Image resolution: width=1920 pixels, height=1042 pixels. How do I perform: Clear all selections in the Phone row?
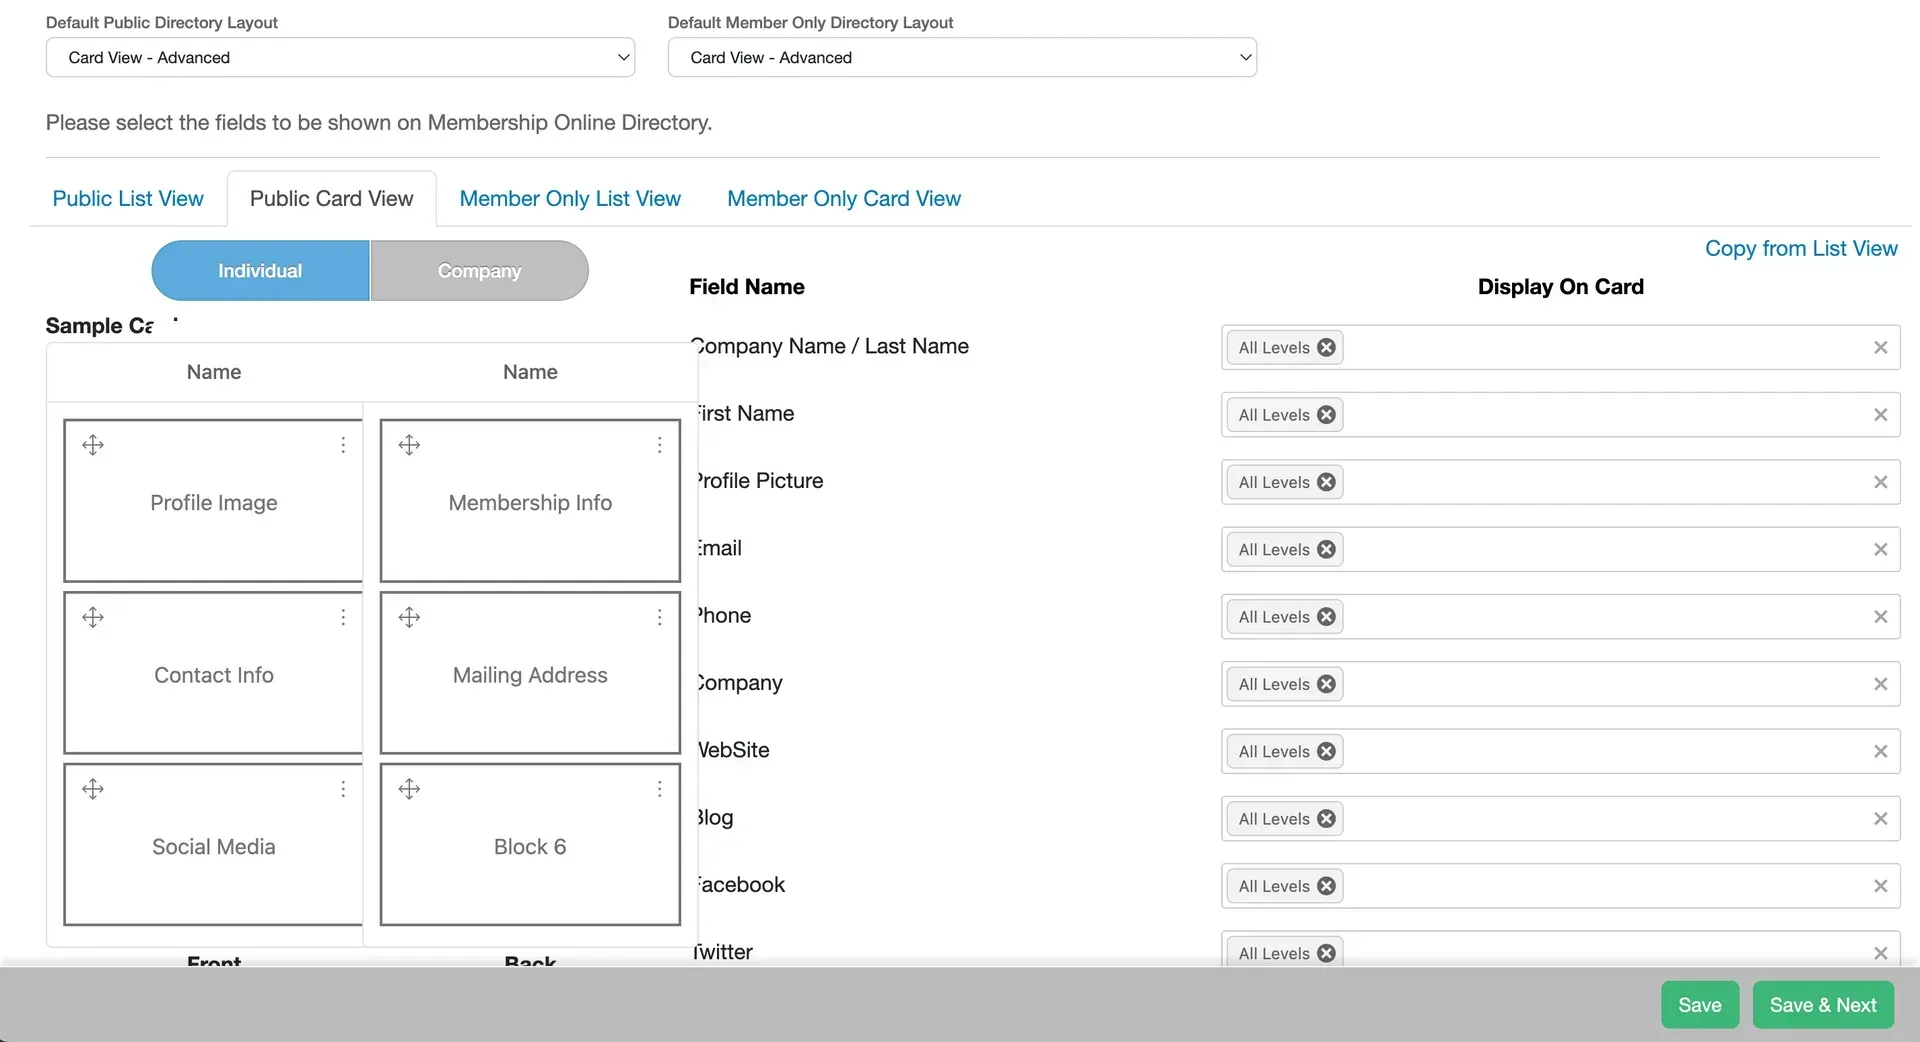(1880, 617)
